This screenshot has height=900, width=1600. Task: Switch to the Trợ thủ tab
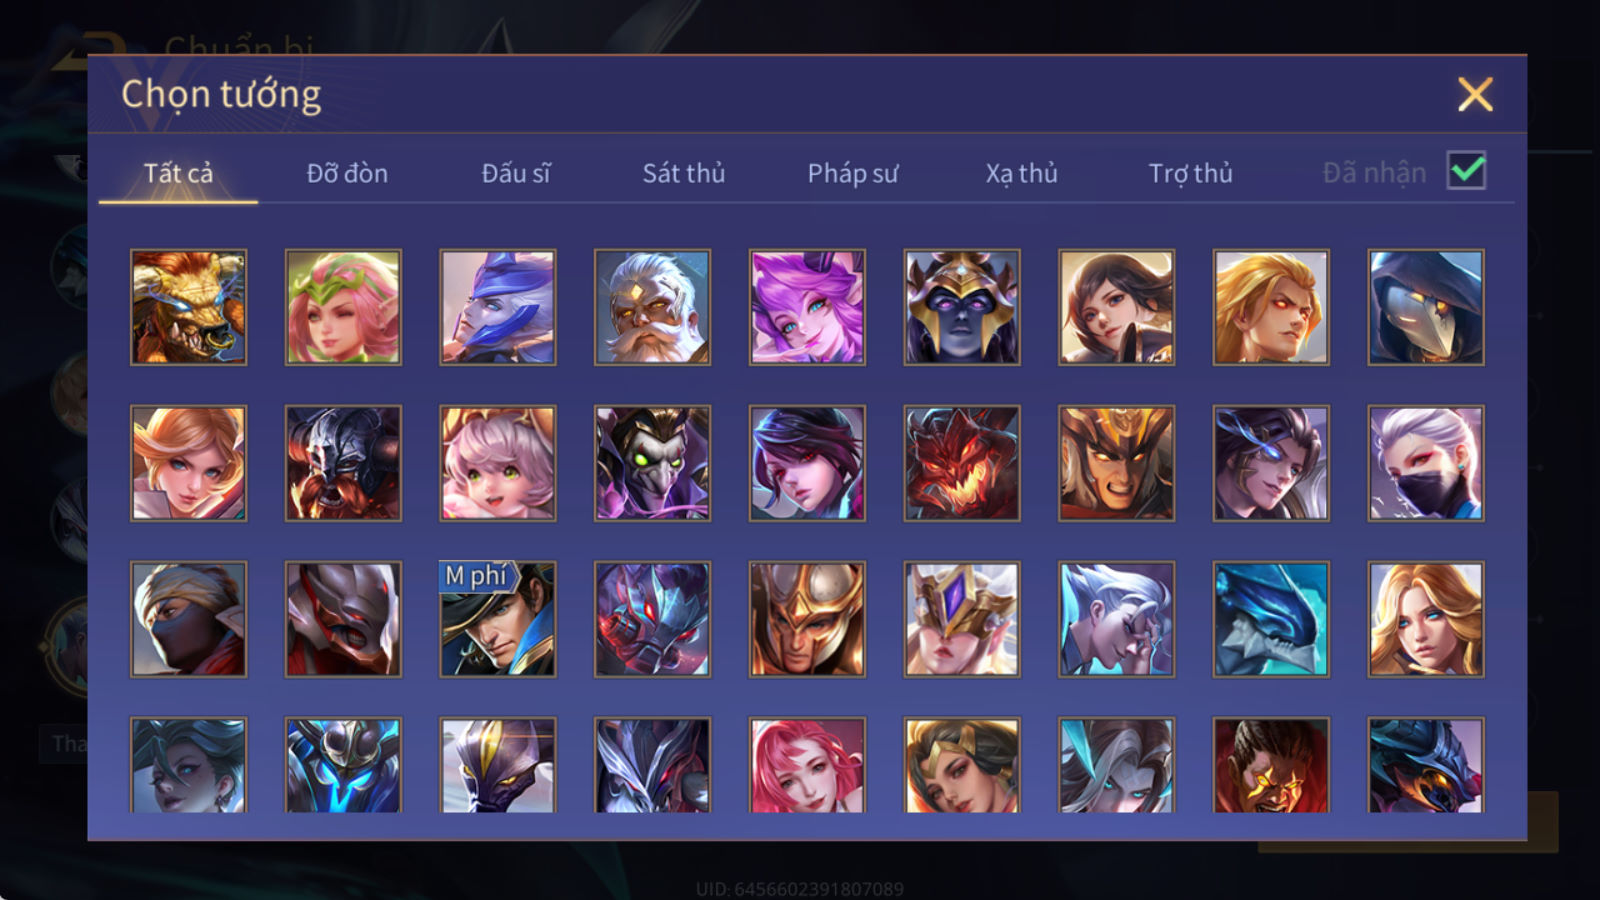1190,173
